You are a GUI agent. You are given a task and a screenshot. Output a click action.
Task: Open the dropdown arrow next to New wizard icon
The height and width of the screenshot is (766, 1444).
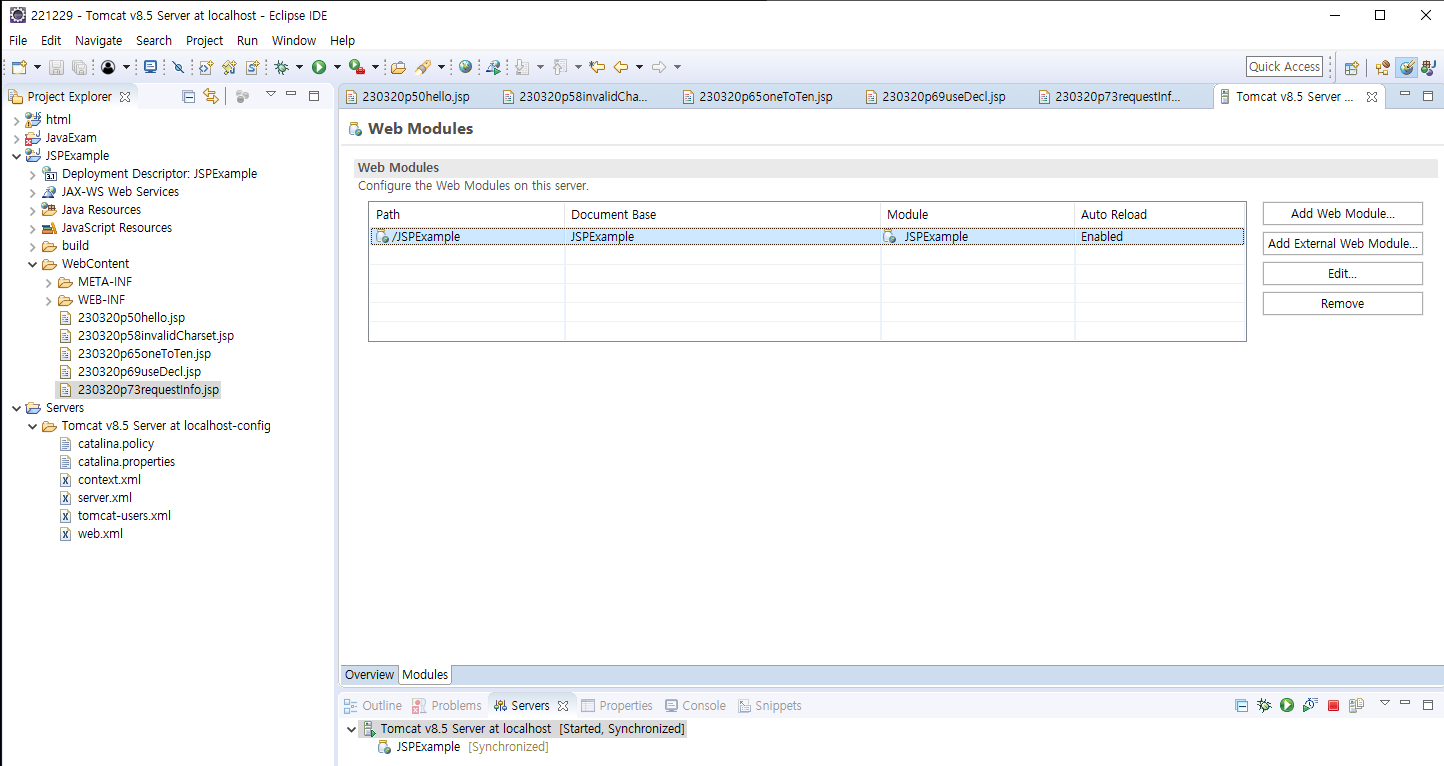(x=37, y=67)
